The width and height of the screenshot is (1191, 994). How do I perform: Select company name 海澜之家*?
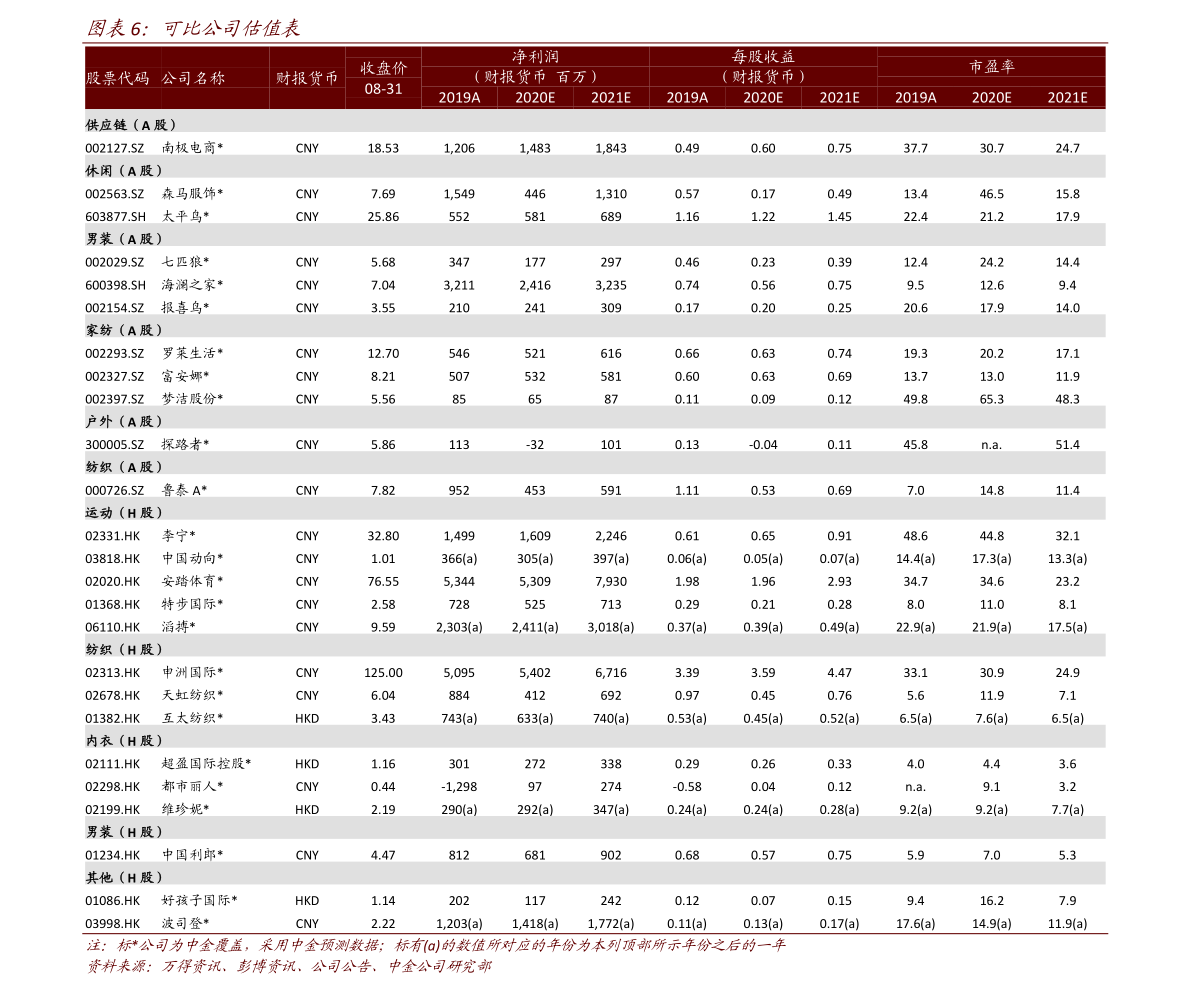[x=192, y=285]
